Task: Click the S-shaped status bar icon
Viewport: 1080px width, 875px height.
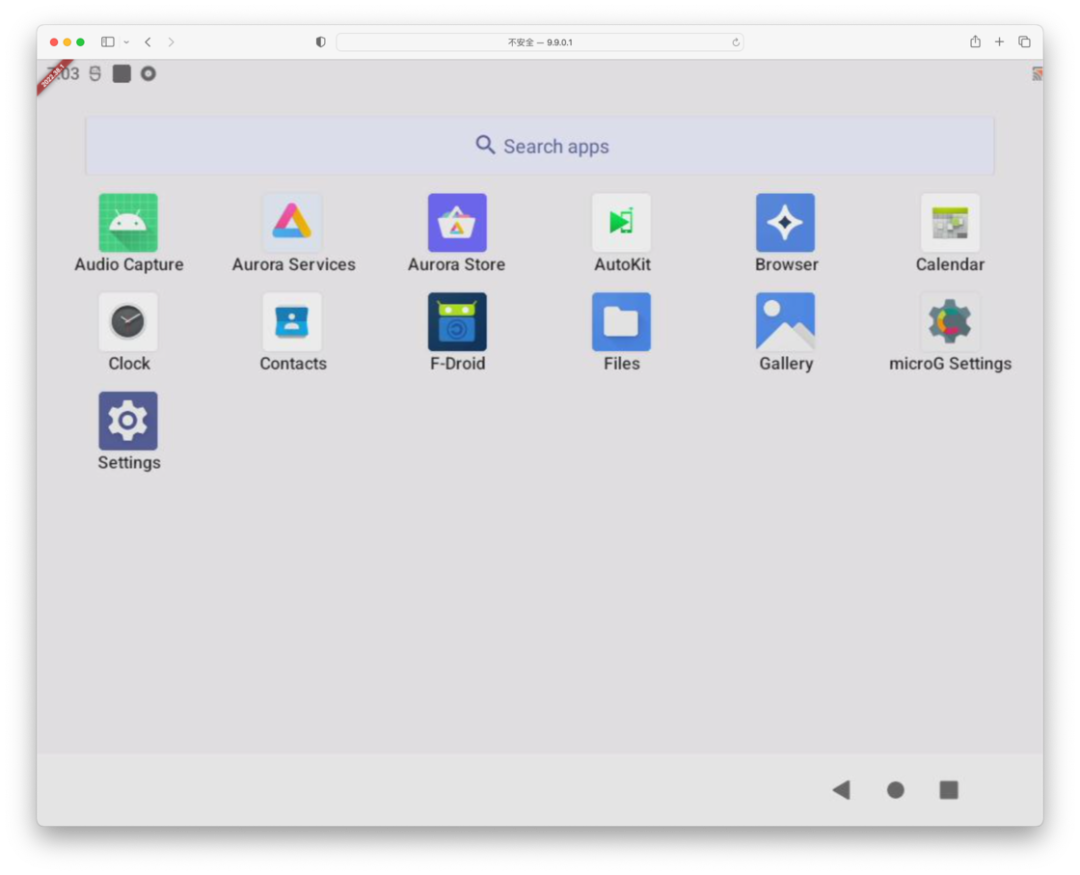Action: click(x=95, y=74)
